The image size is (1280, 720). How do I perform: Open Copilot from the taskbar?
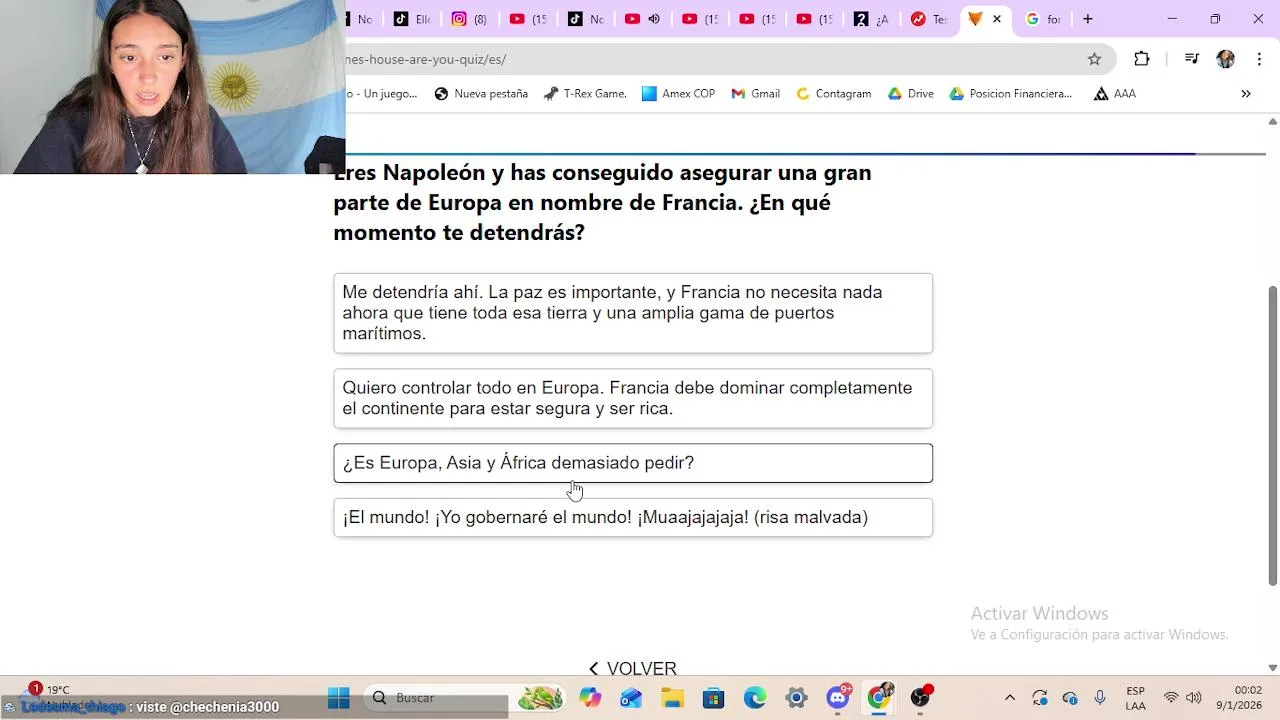(x=591, y=698)
